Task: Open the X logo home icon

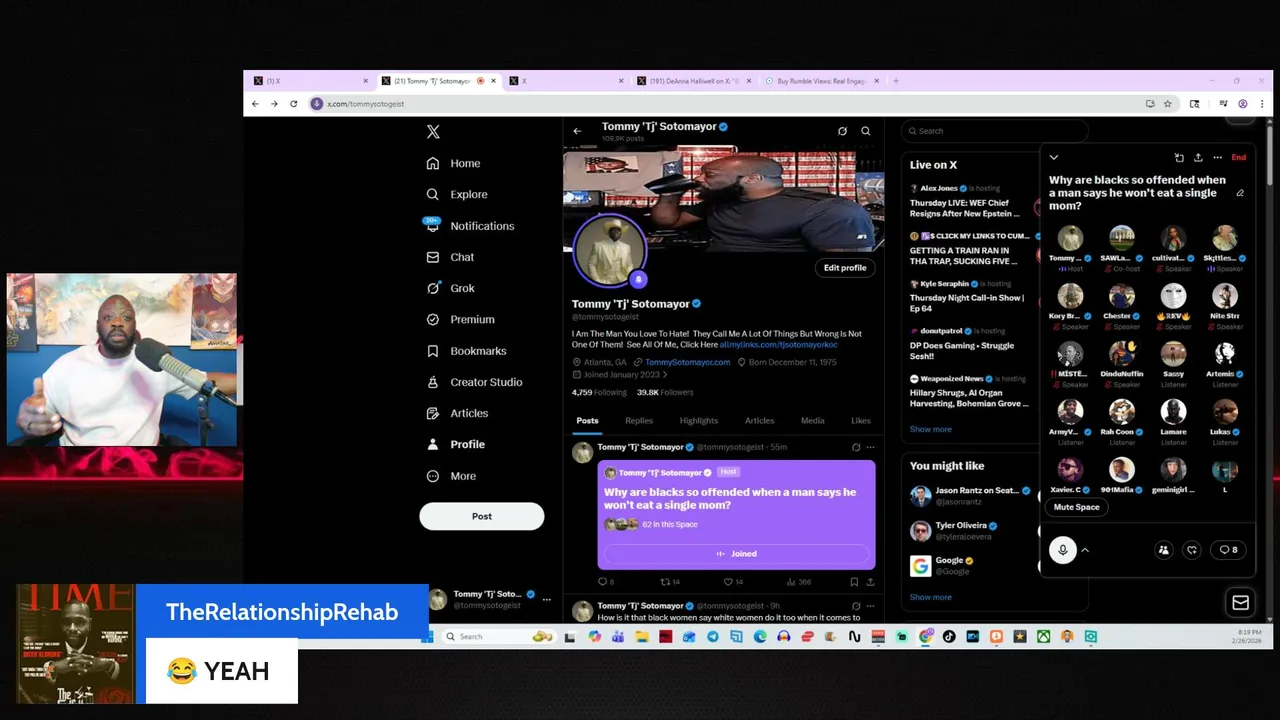Action: (x=433, y=131)
